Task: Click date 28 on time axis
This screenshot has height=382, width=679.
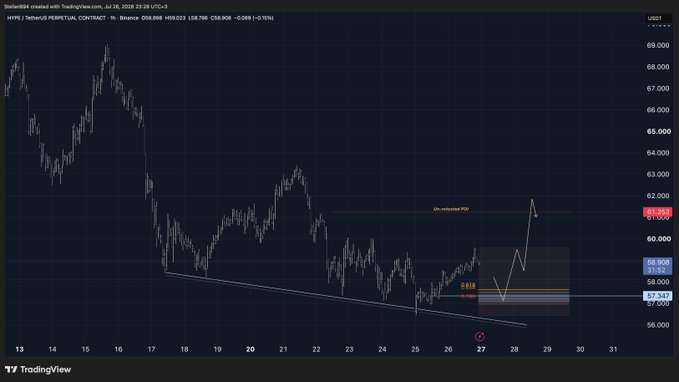Action: (x=514, y=349)
